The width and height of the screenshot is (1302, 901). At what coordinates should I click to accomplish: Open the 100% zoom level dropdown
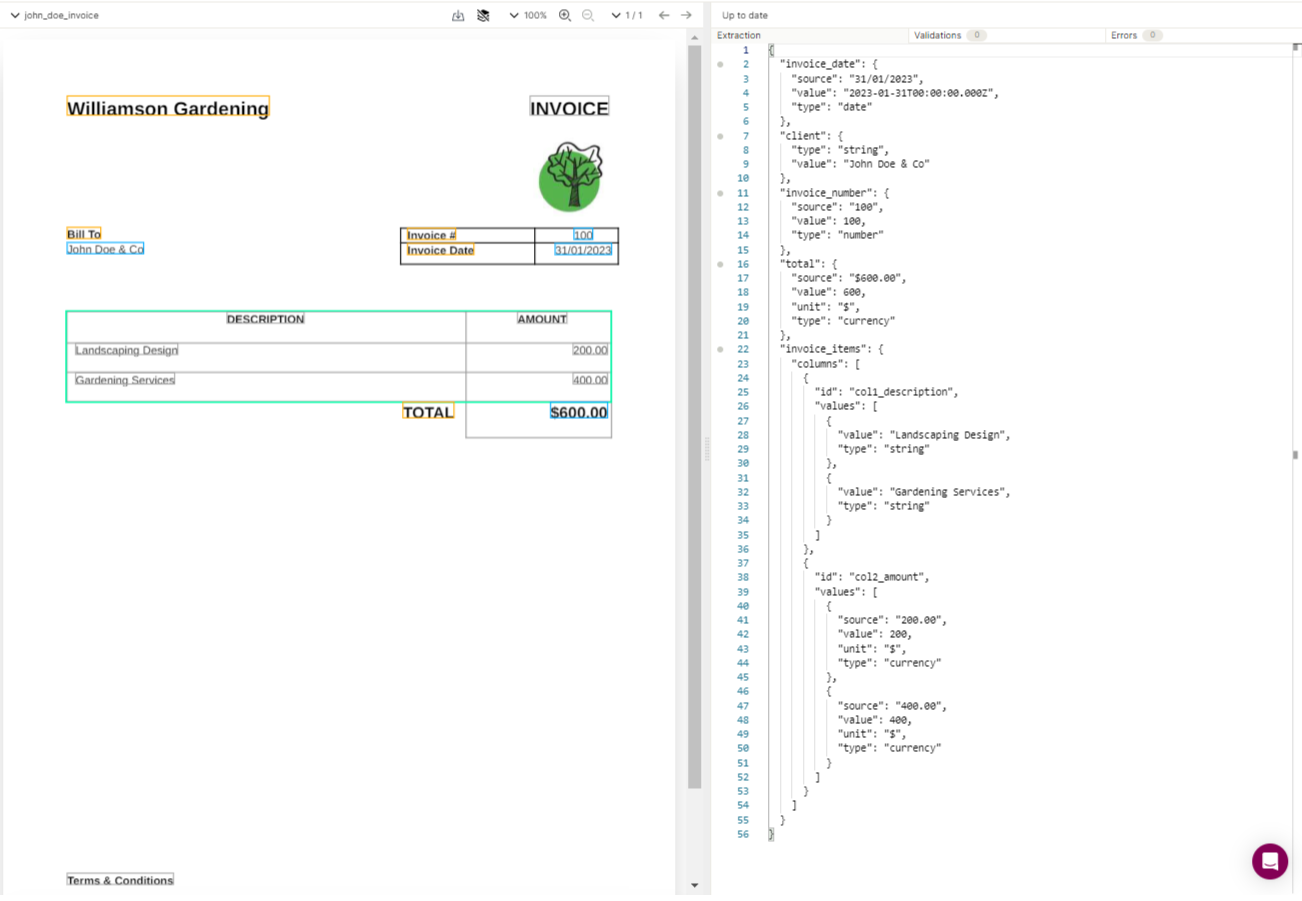click(528, 15)
